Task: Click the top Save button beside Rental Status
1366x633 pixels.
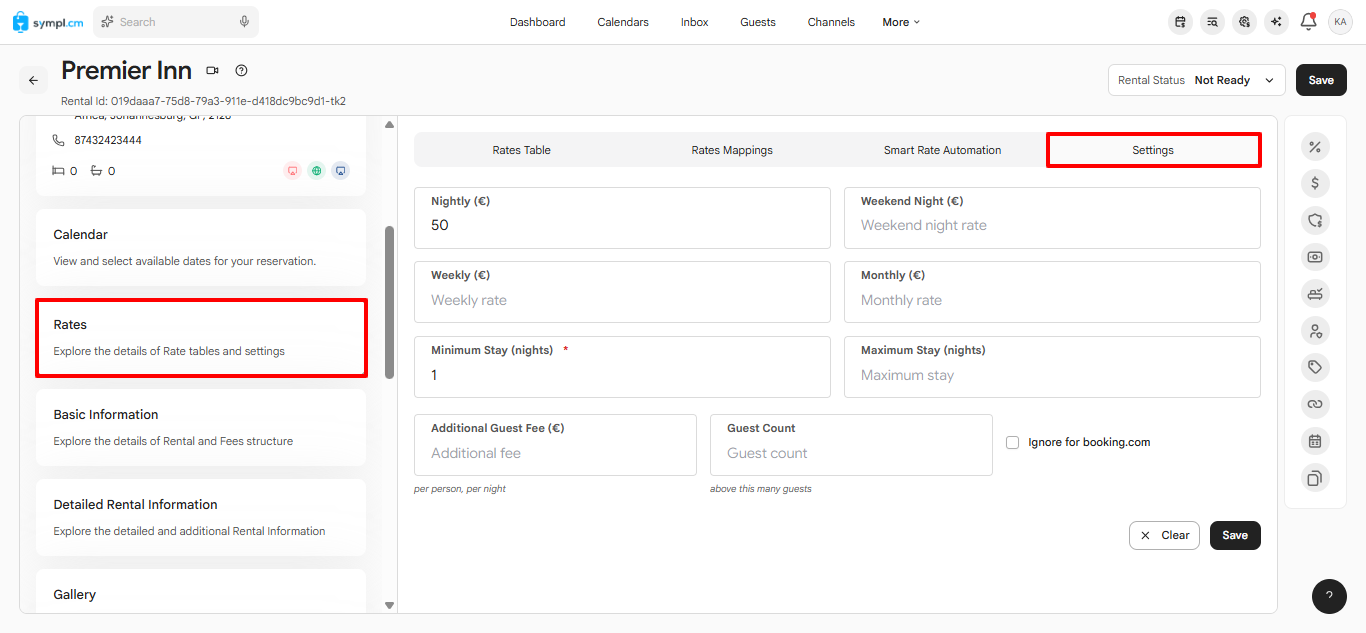Action: 1321,80
